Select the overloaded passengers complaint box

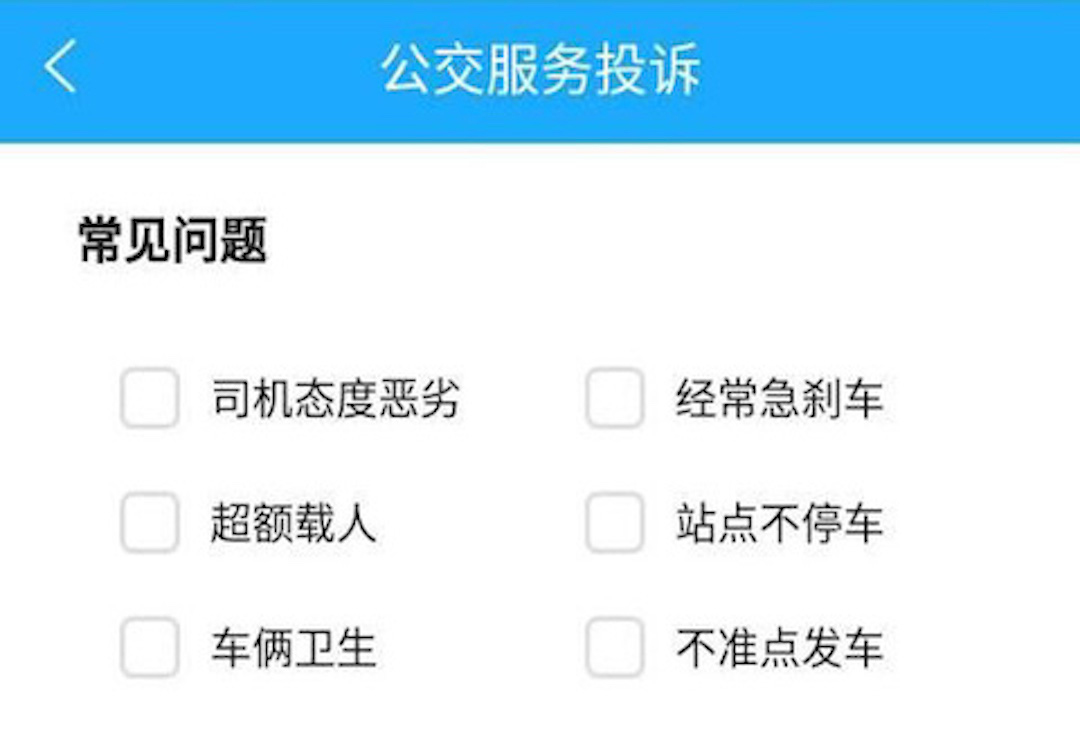click(x=150, y=522)
